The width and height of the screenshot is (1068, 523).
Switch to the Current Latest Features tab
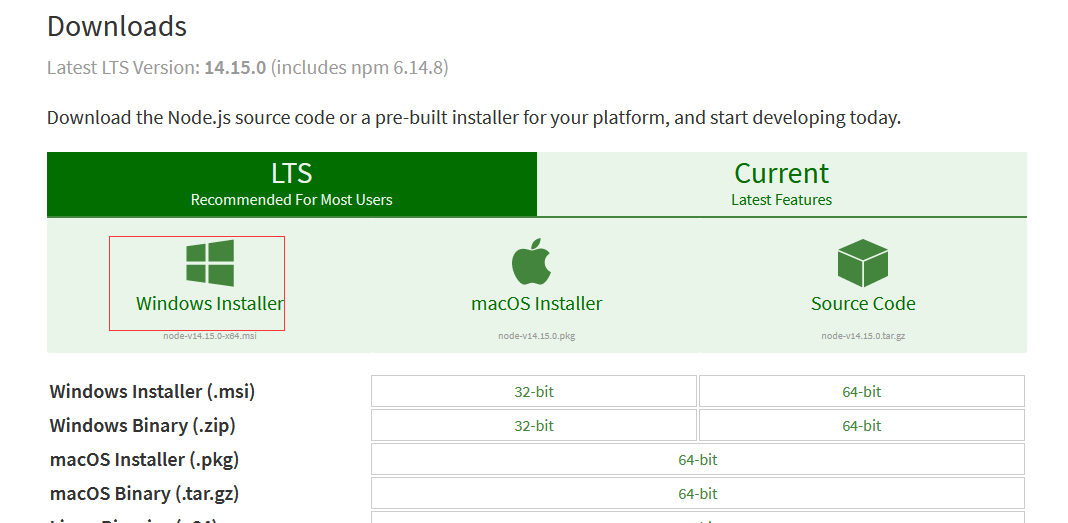[x=781, y=184]
